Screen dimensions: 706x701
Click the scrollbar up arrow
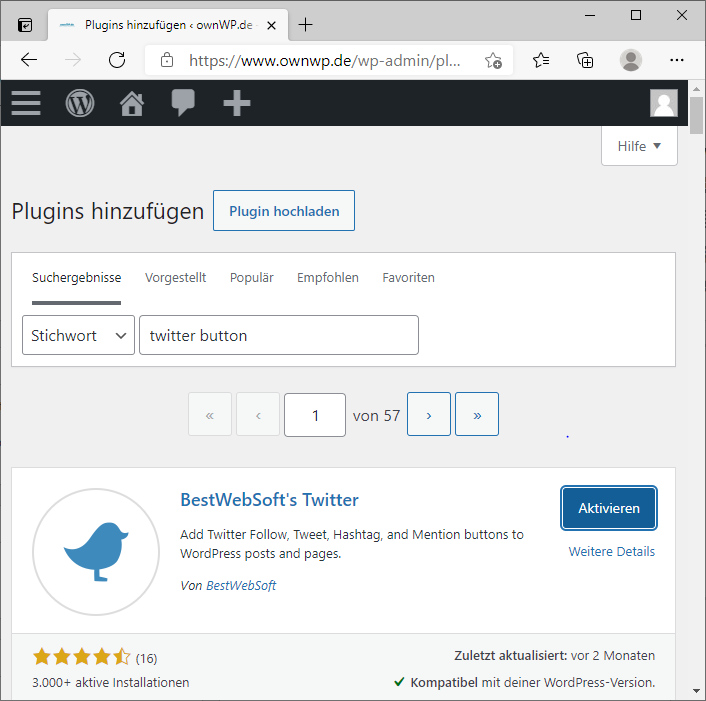click(697, 89)
